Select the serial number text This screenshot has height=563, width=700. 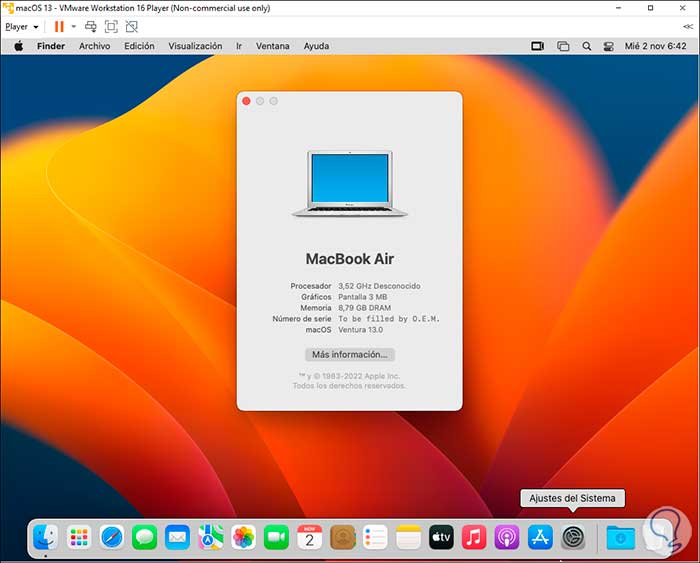coord(389,319)
